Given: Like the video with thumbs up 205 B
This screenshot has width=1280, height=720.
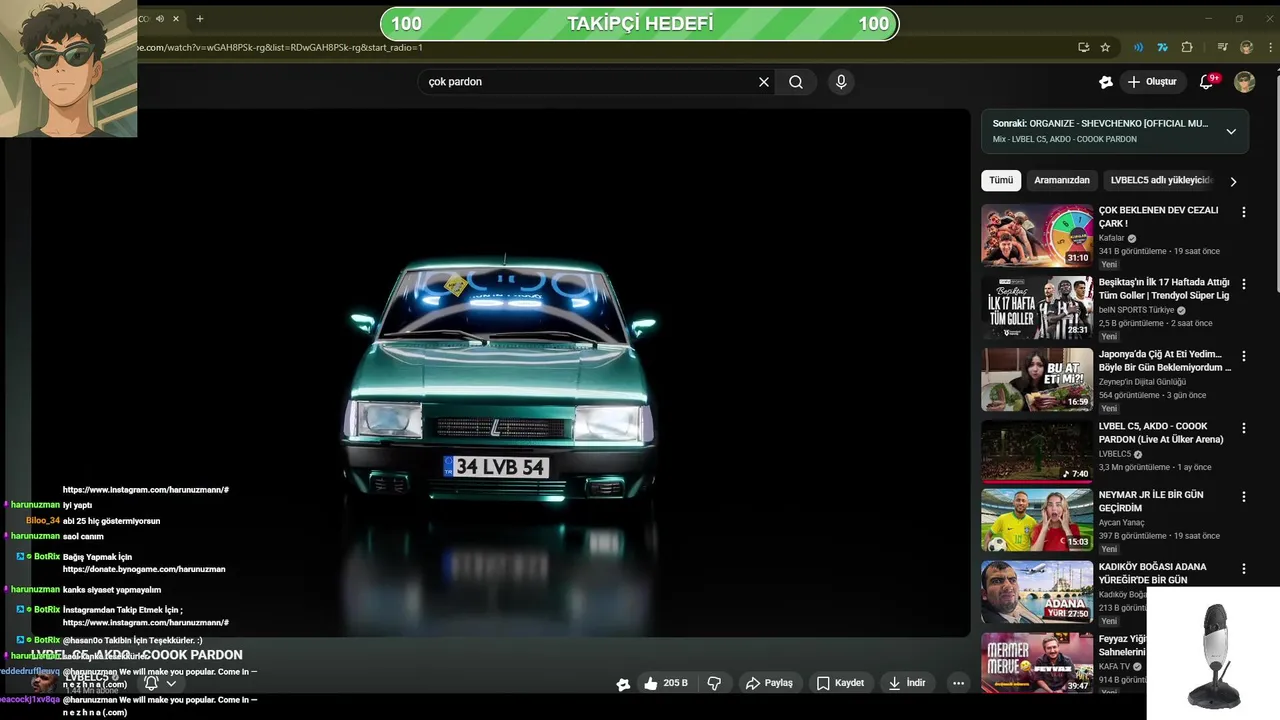Looking at the screenshot, I should pos(666,683).
